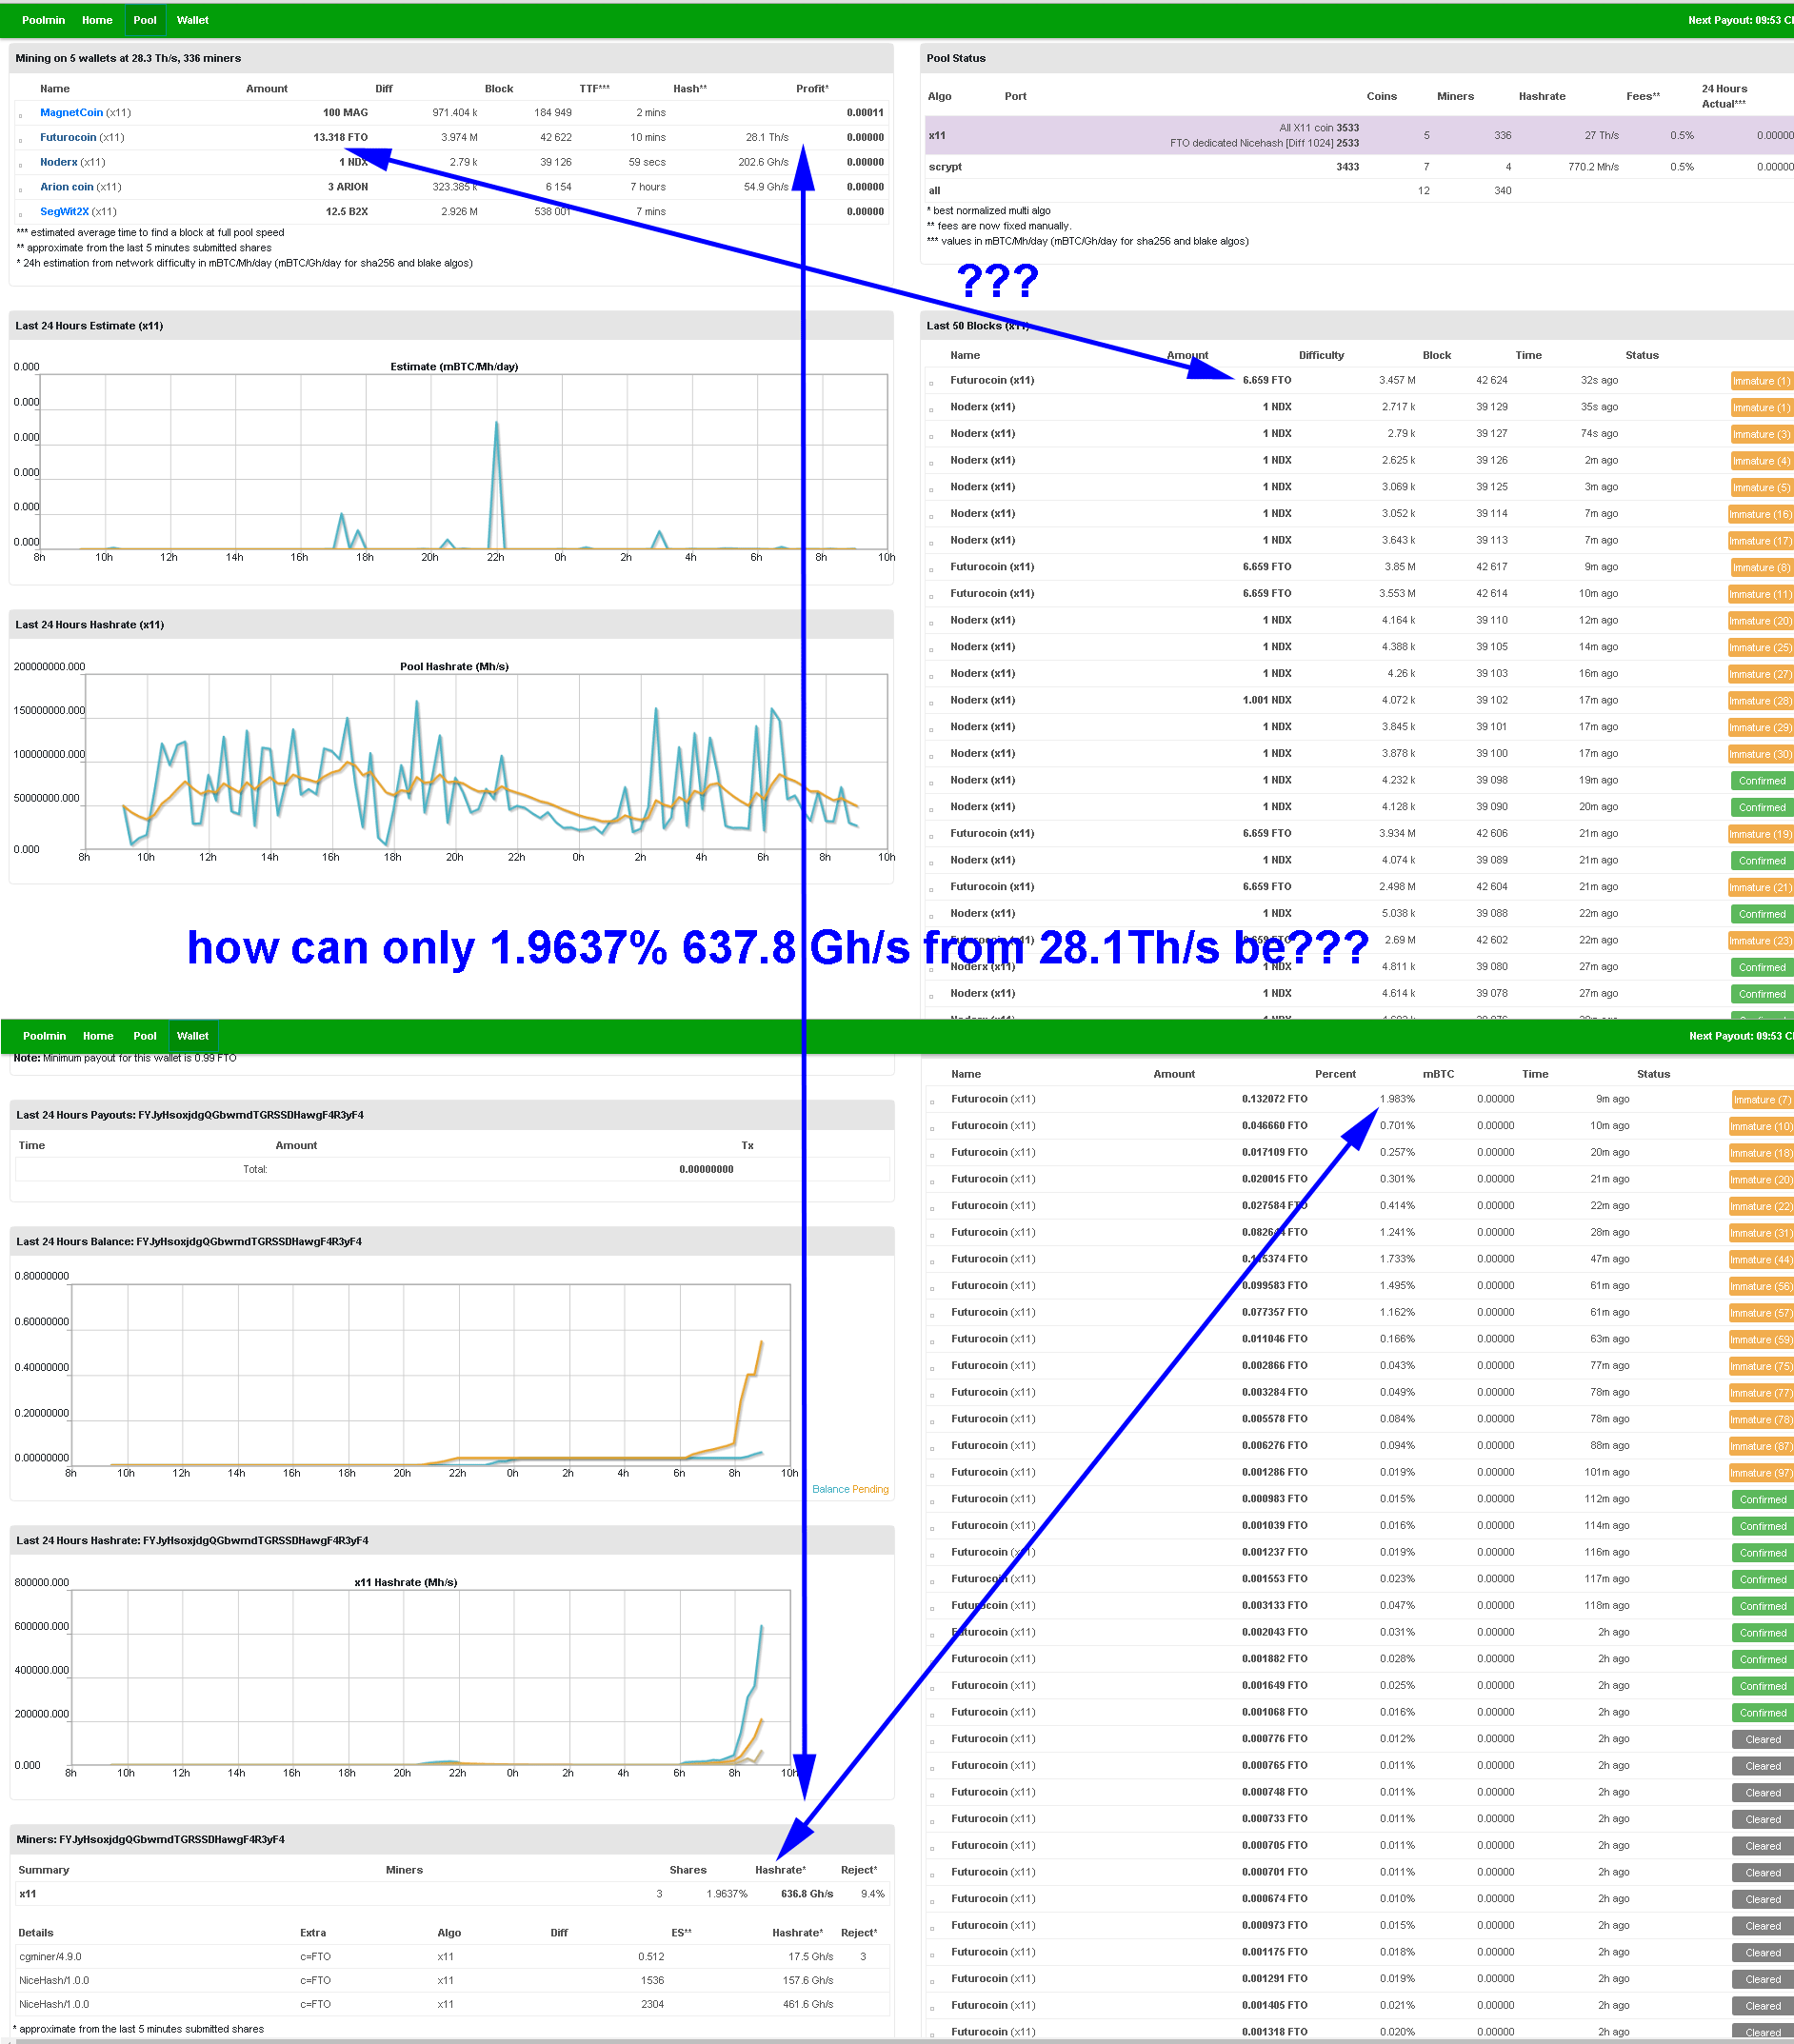This screenshot has height=2044, width=1794.
Task: Click port 3433 in the scrypt row
Action: 1347,167
